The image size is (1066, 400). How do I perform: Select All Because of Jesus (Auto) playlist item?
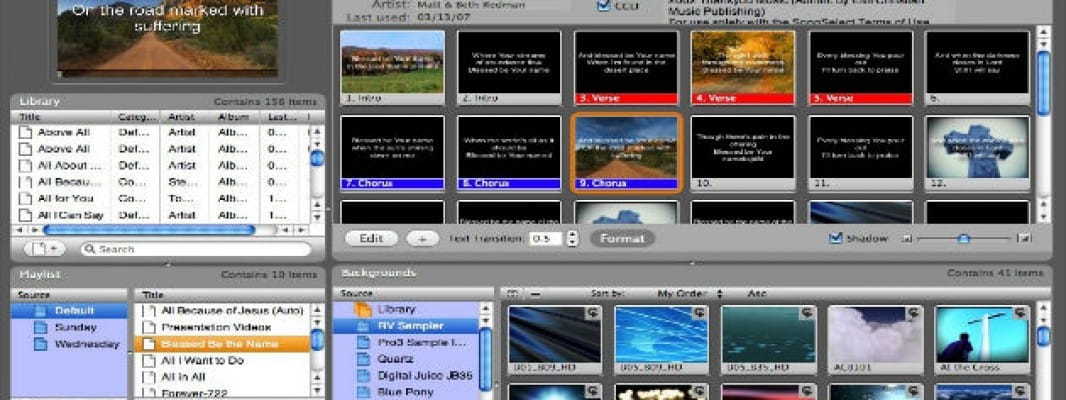click(222, 311)
